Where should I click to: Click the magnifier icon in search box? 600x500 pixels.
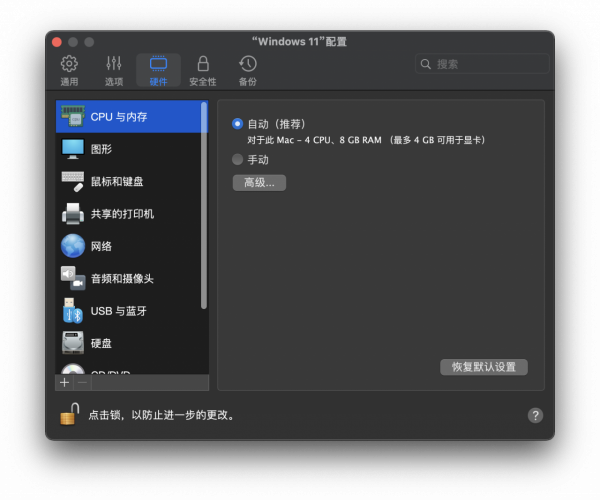click(426, 64)
